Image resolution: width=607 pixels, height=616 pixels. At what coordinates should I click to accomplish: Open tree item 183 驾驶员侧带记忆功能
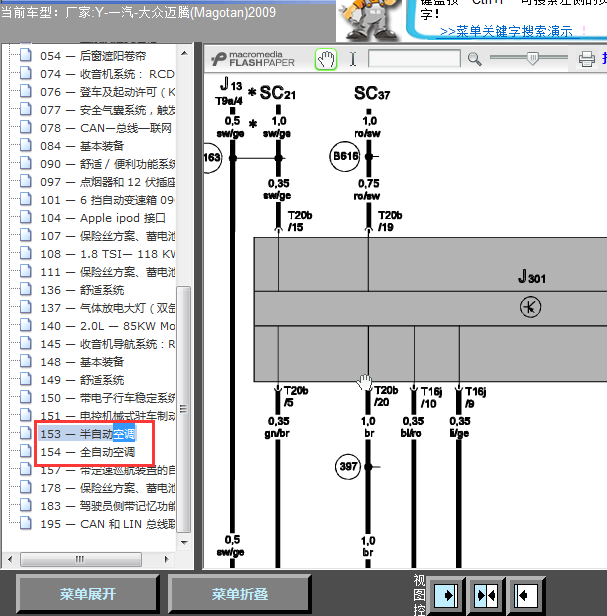[107, 506]
